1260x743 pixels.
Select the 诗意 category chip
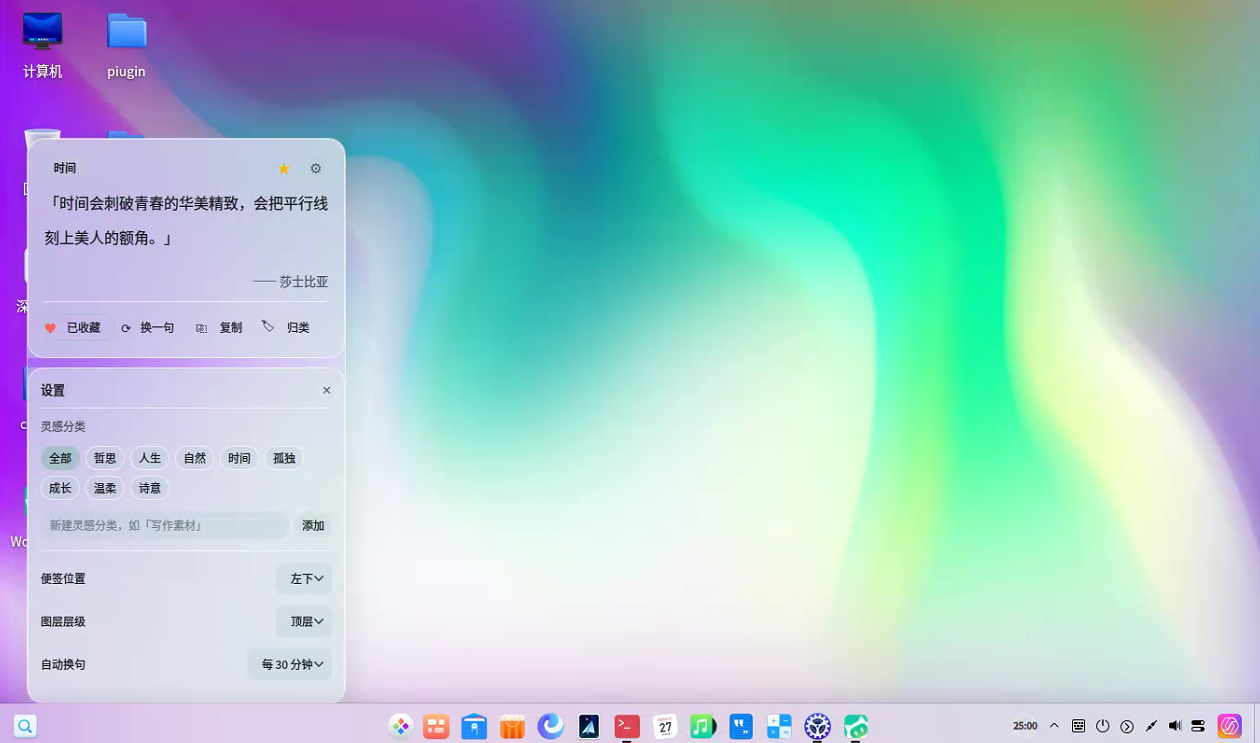(150, 488)
